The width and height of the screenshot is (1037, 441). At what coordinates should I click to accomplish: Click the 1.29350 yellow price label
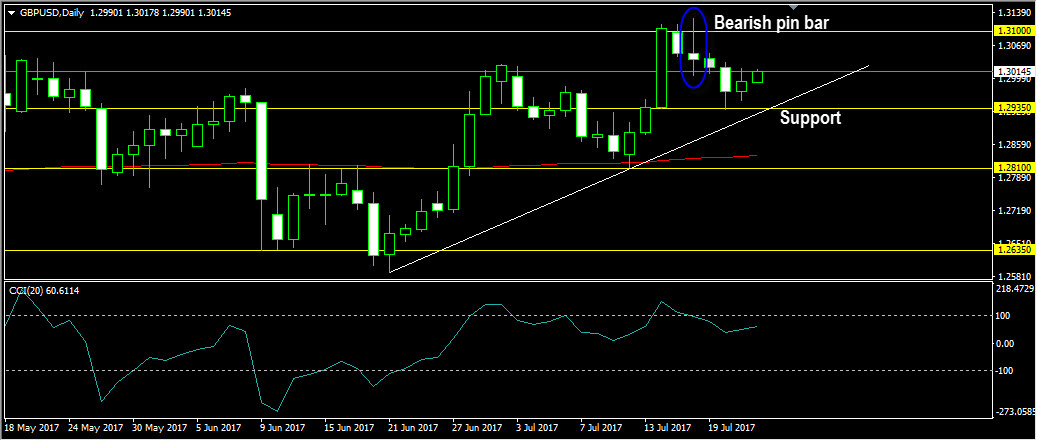[x=1012, y=107]
